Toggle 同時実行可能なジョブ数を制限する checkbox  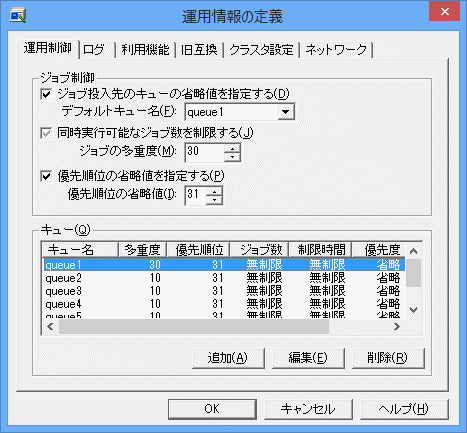click(46, 133)
